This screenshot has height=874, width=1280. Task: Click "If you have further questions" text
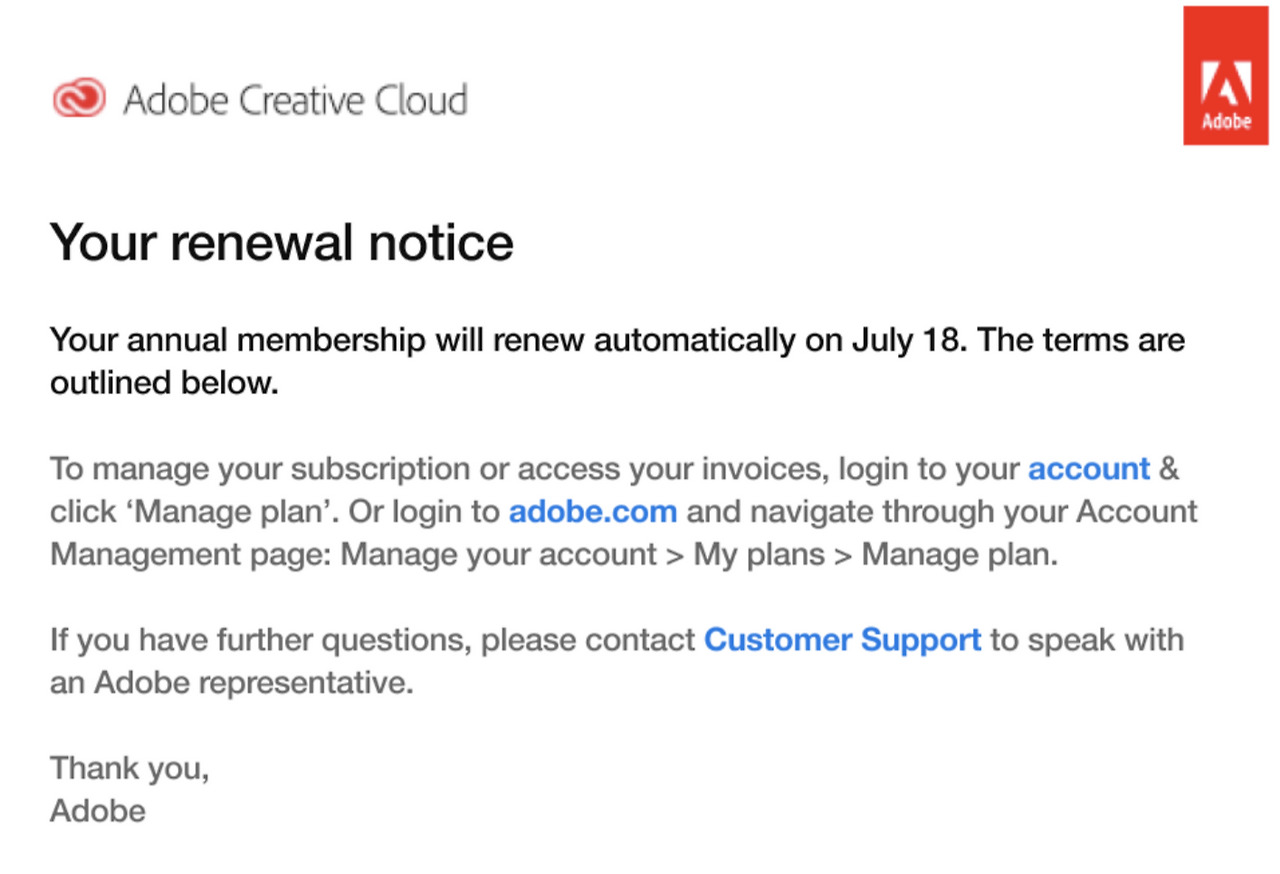259,640
